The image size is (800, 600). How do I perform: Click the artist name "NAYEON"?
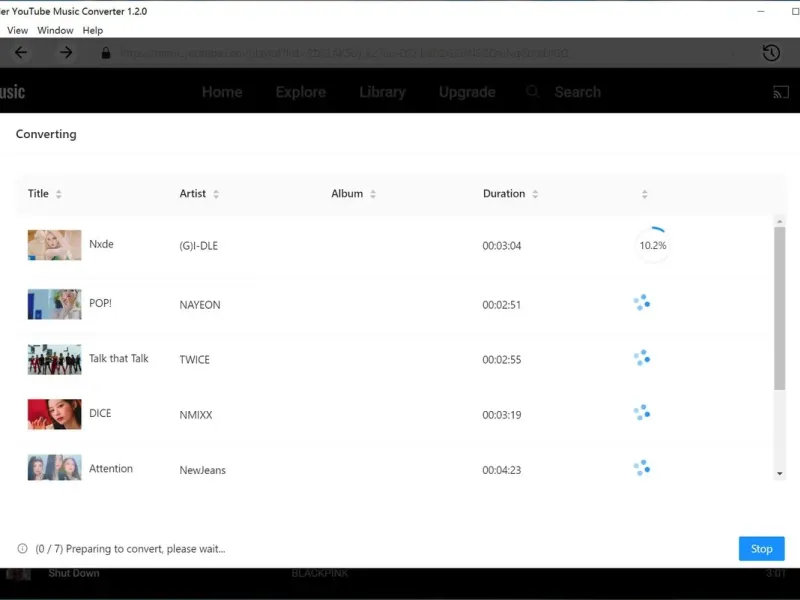(199, 305)
